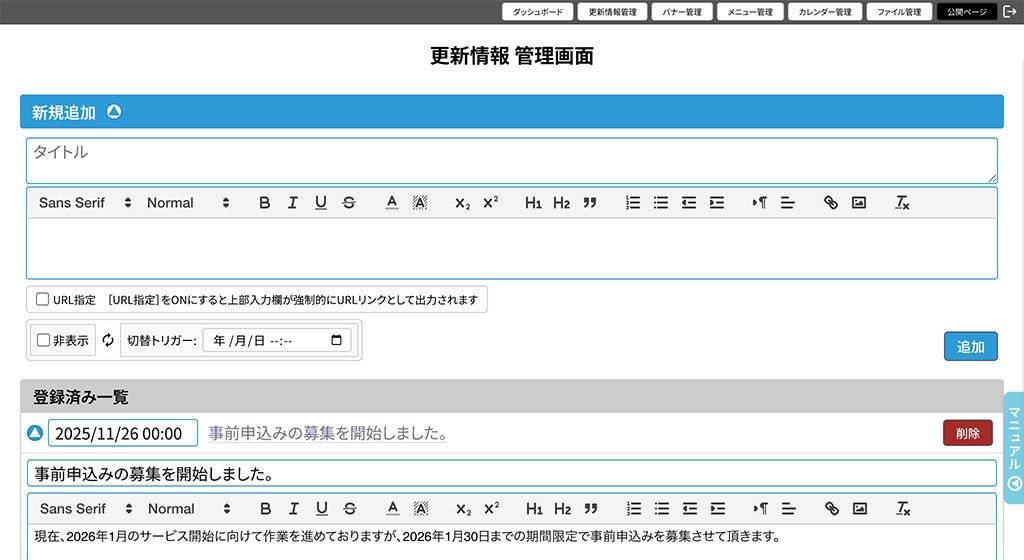Open Normal size dropdown in new entry
This screenshot has width=1024, height=560.
click(x=188, y=203)
